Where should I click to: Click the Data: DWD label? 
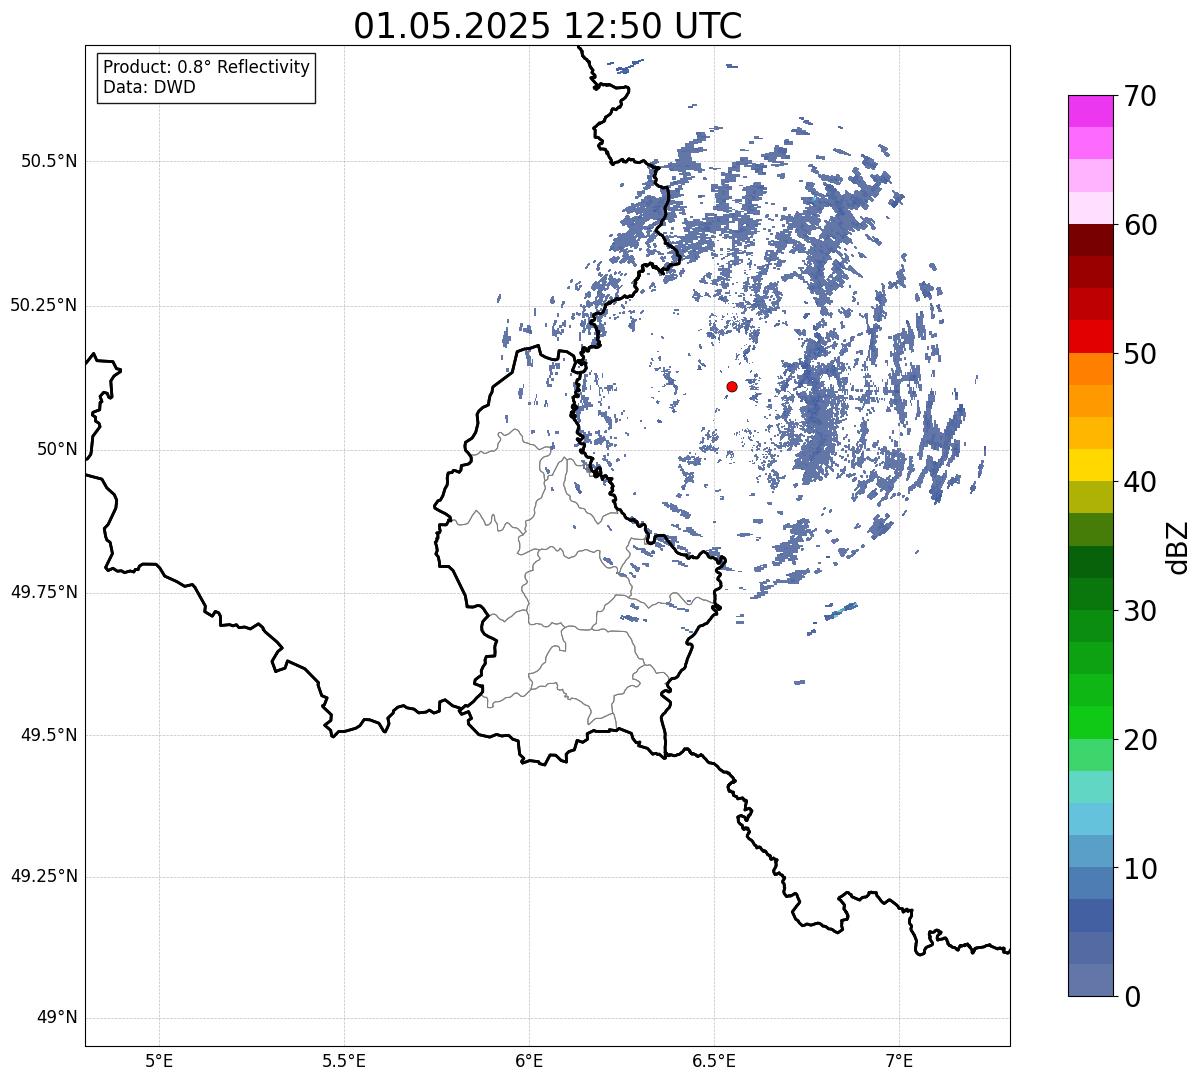(x=150, y=87)
